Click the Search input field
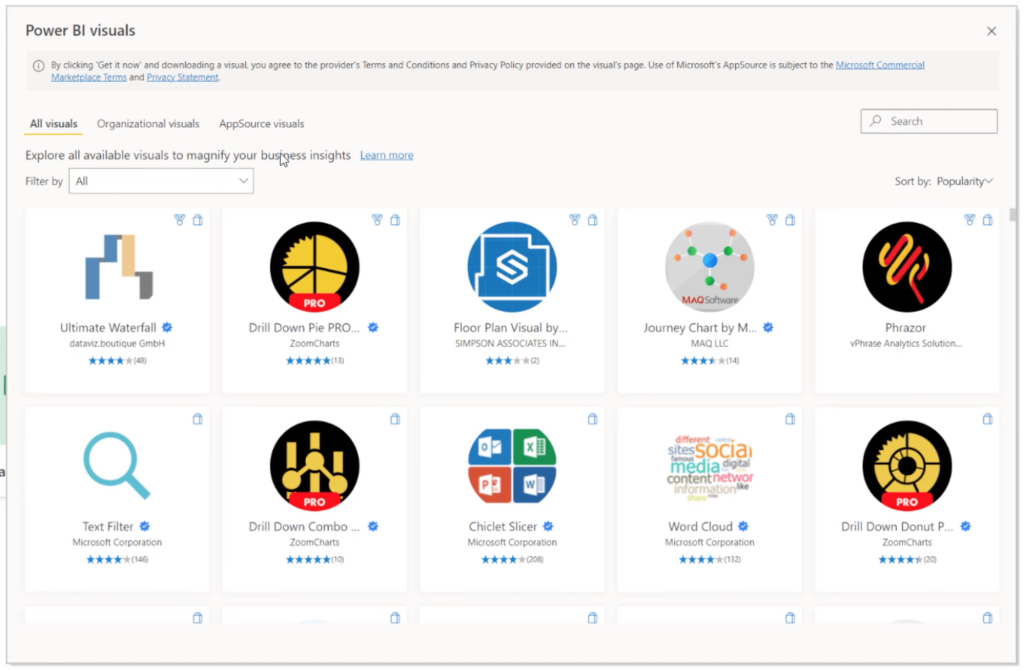 click(929, 122)
